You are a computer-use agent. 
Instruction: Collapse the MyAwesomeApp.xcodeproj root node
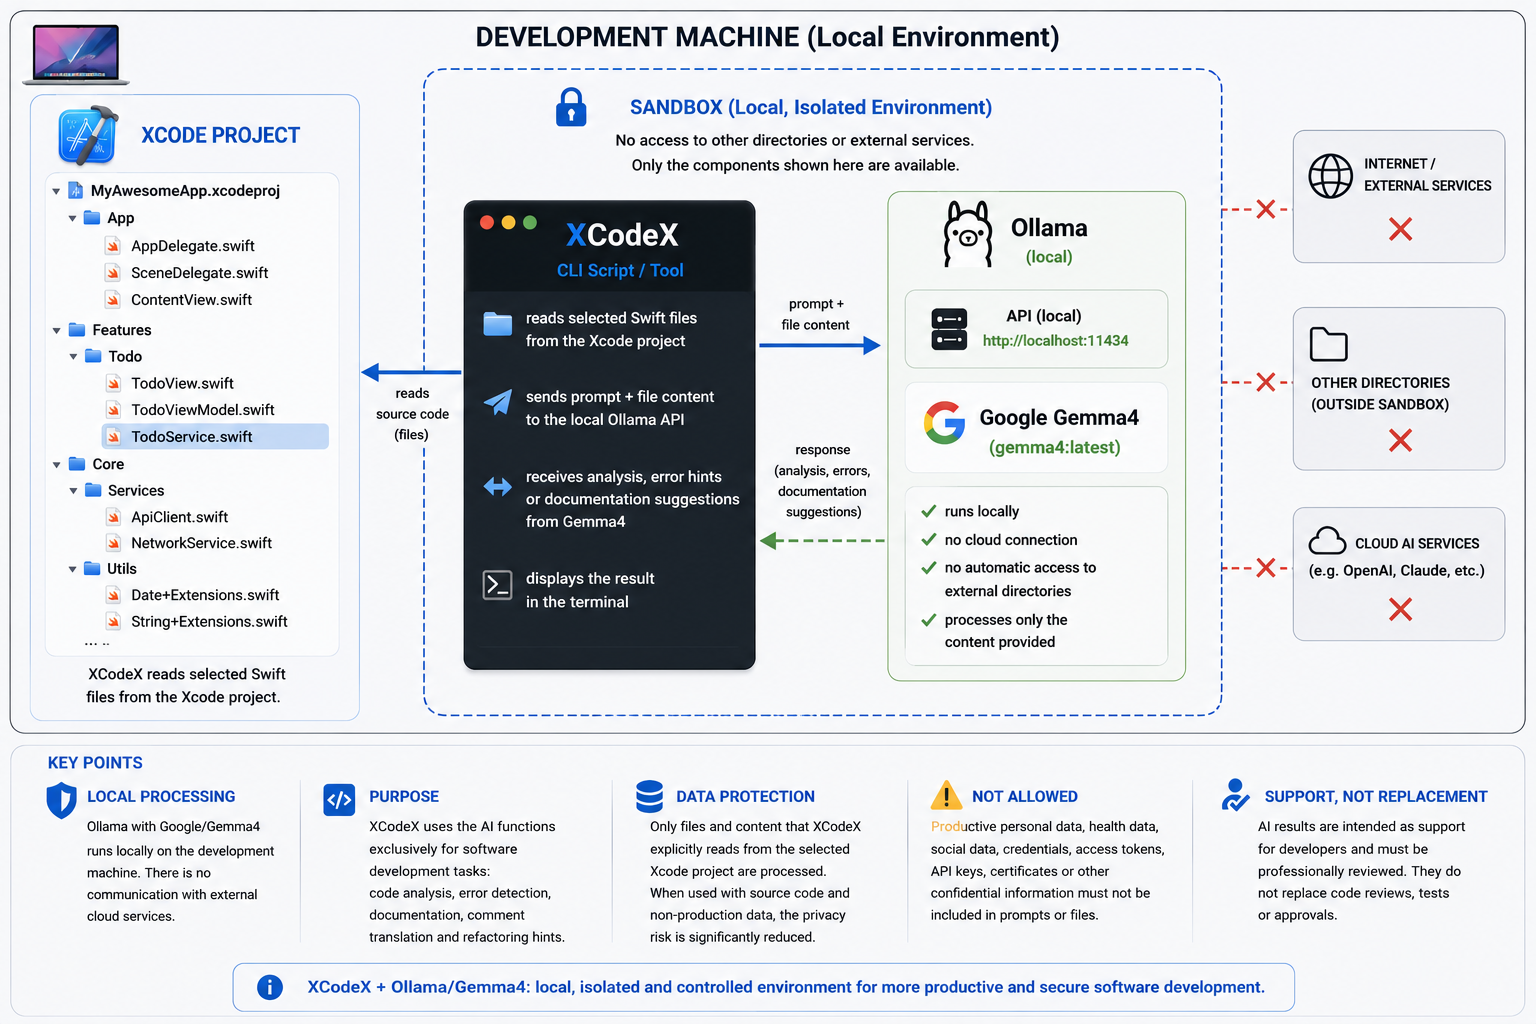[x=56, y=191]
